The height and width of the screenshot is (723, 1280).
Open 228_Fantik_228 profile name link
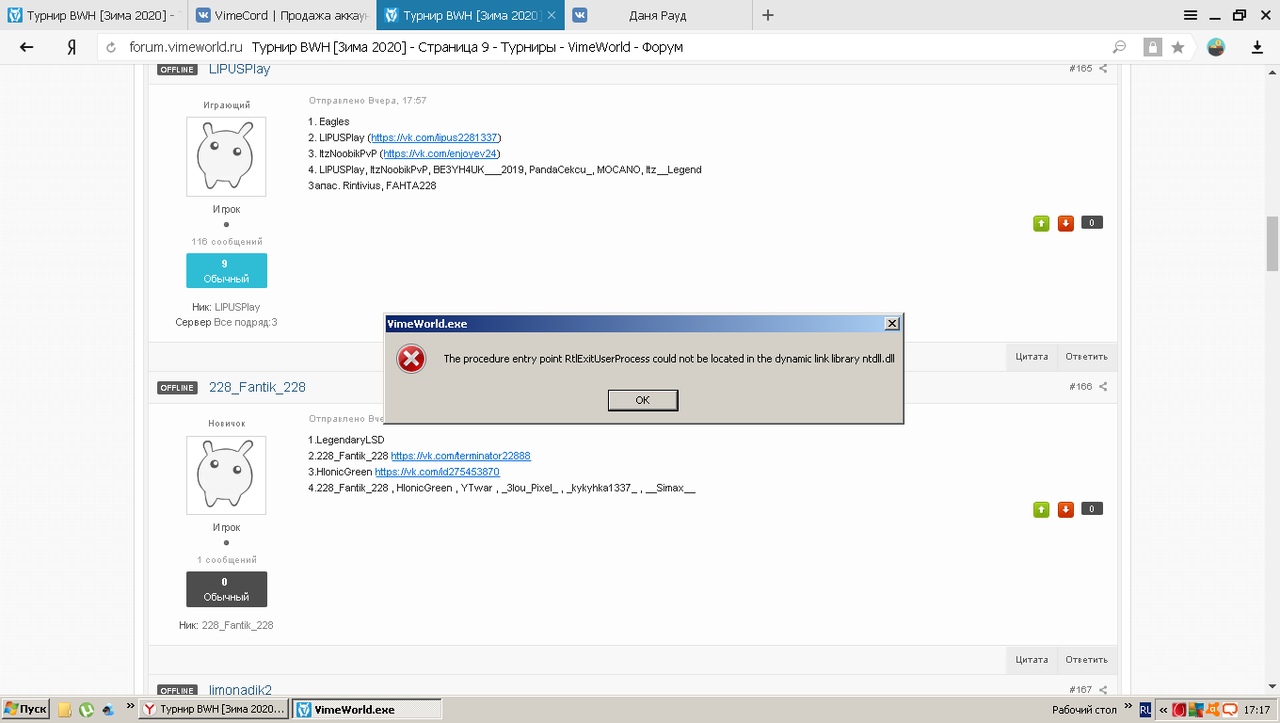(257, 387)
